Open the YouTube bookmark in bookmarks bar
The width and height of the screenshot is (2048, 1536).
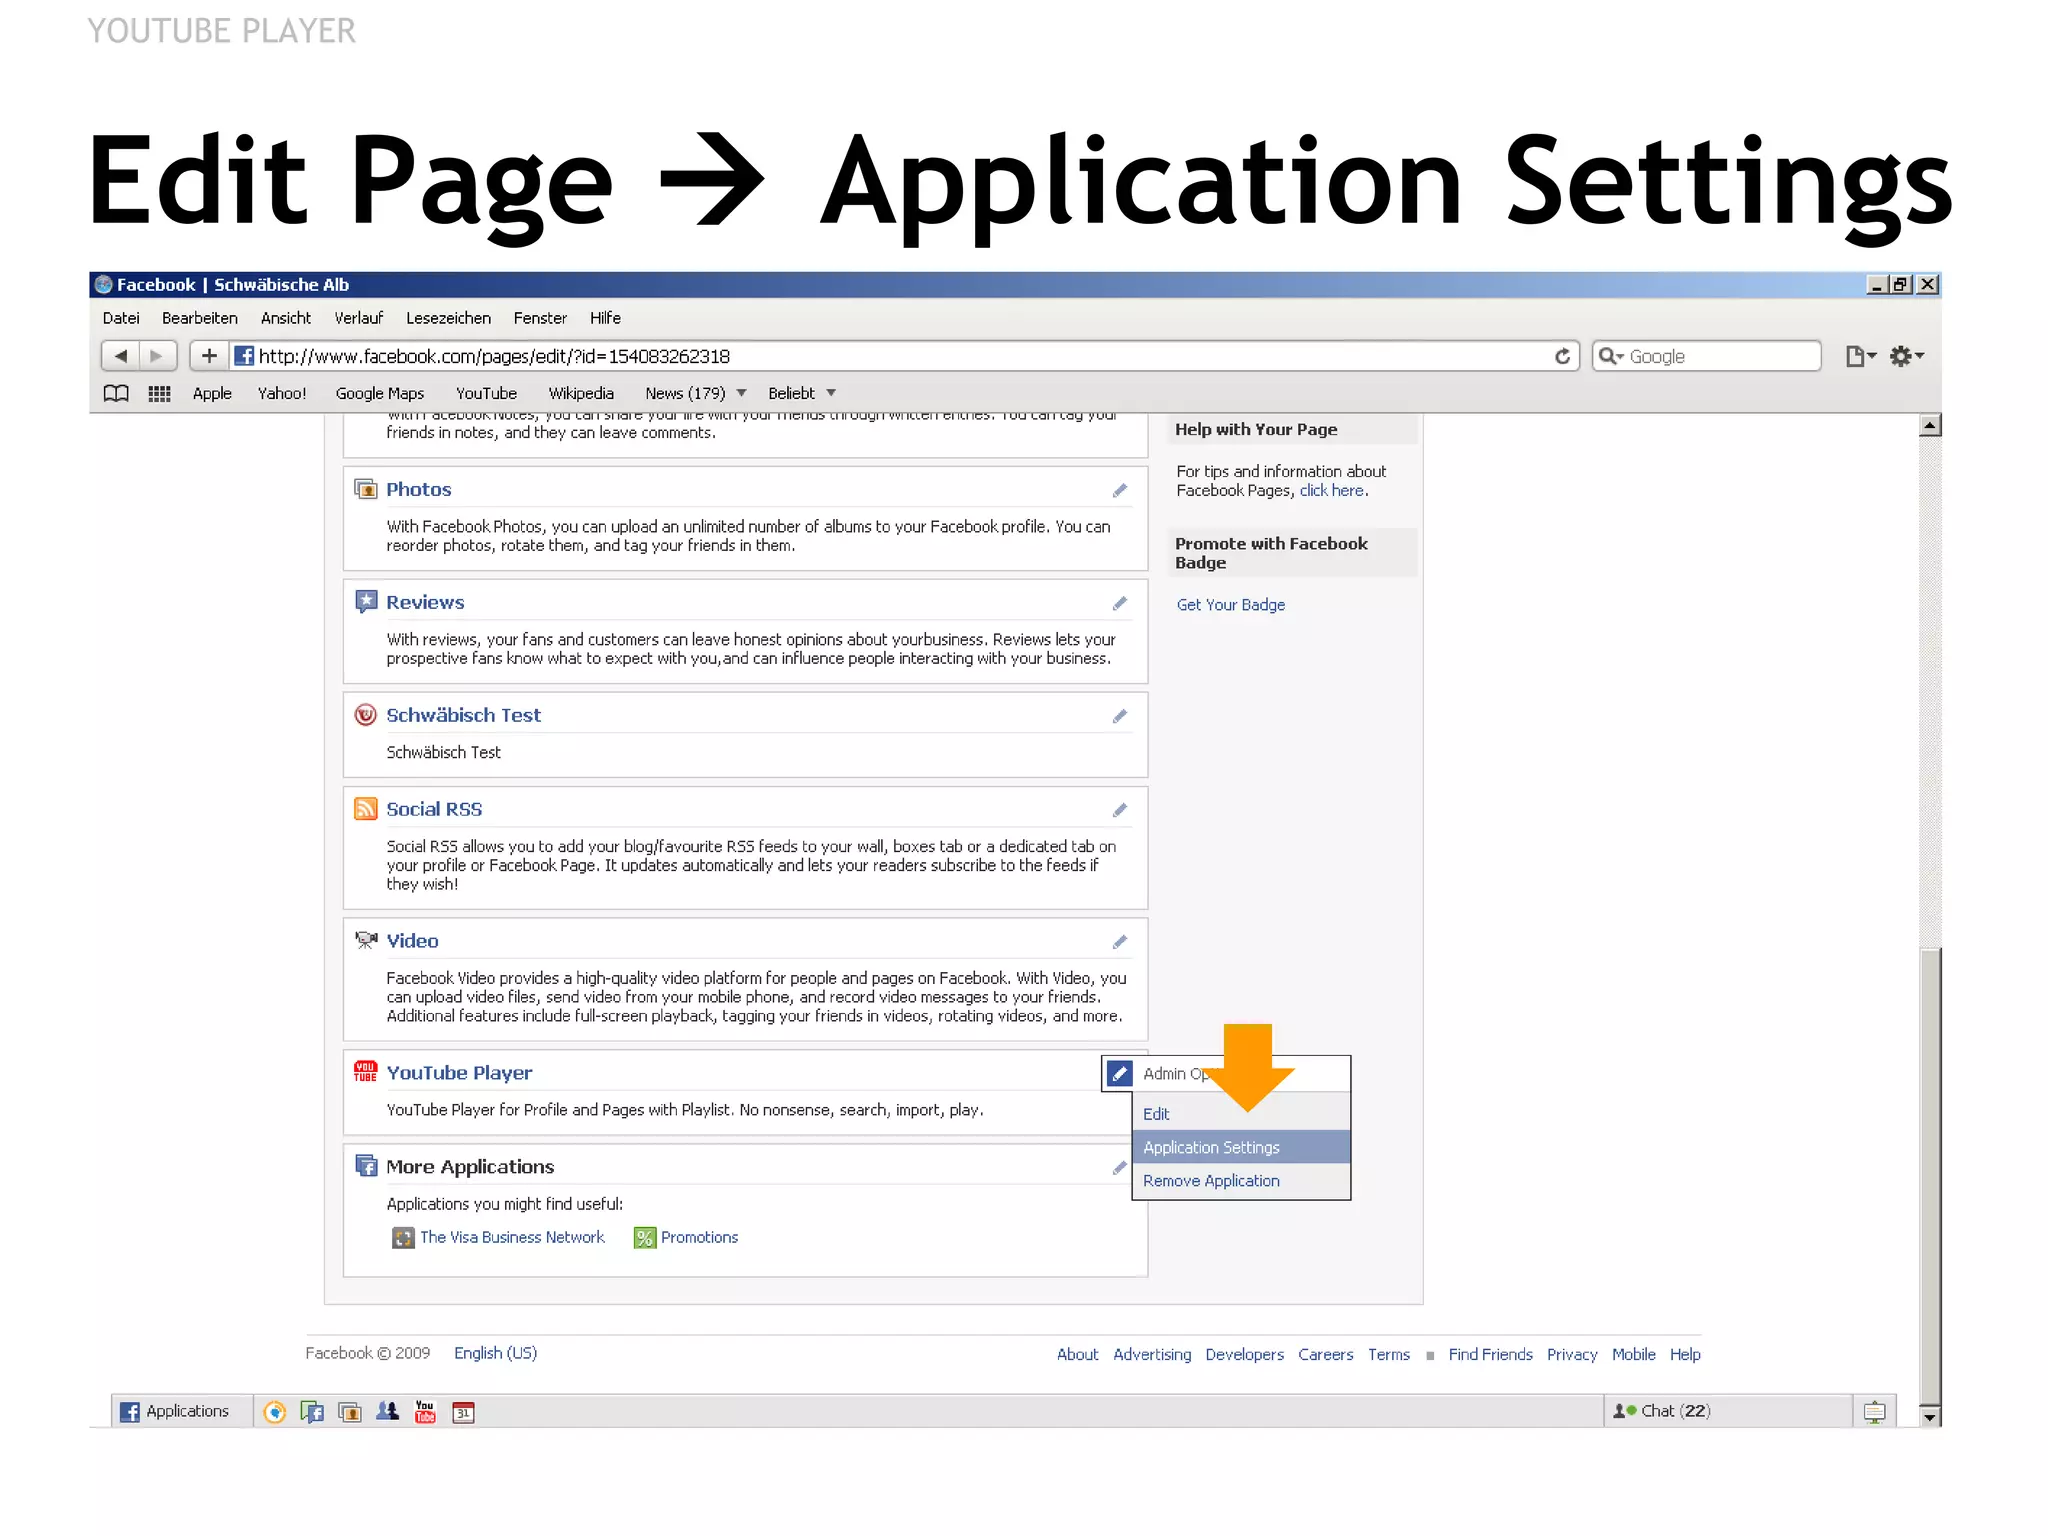[x=486, y=393]
